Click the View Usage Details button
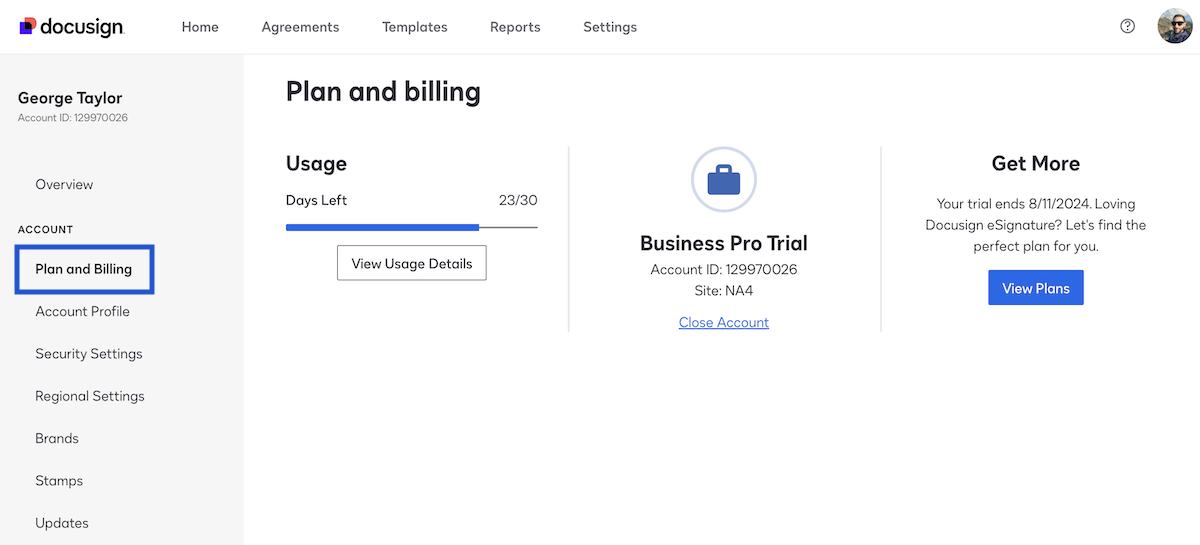The width and height of the screenshot is (1200, 545). click(x=412, y=263)
